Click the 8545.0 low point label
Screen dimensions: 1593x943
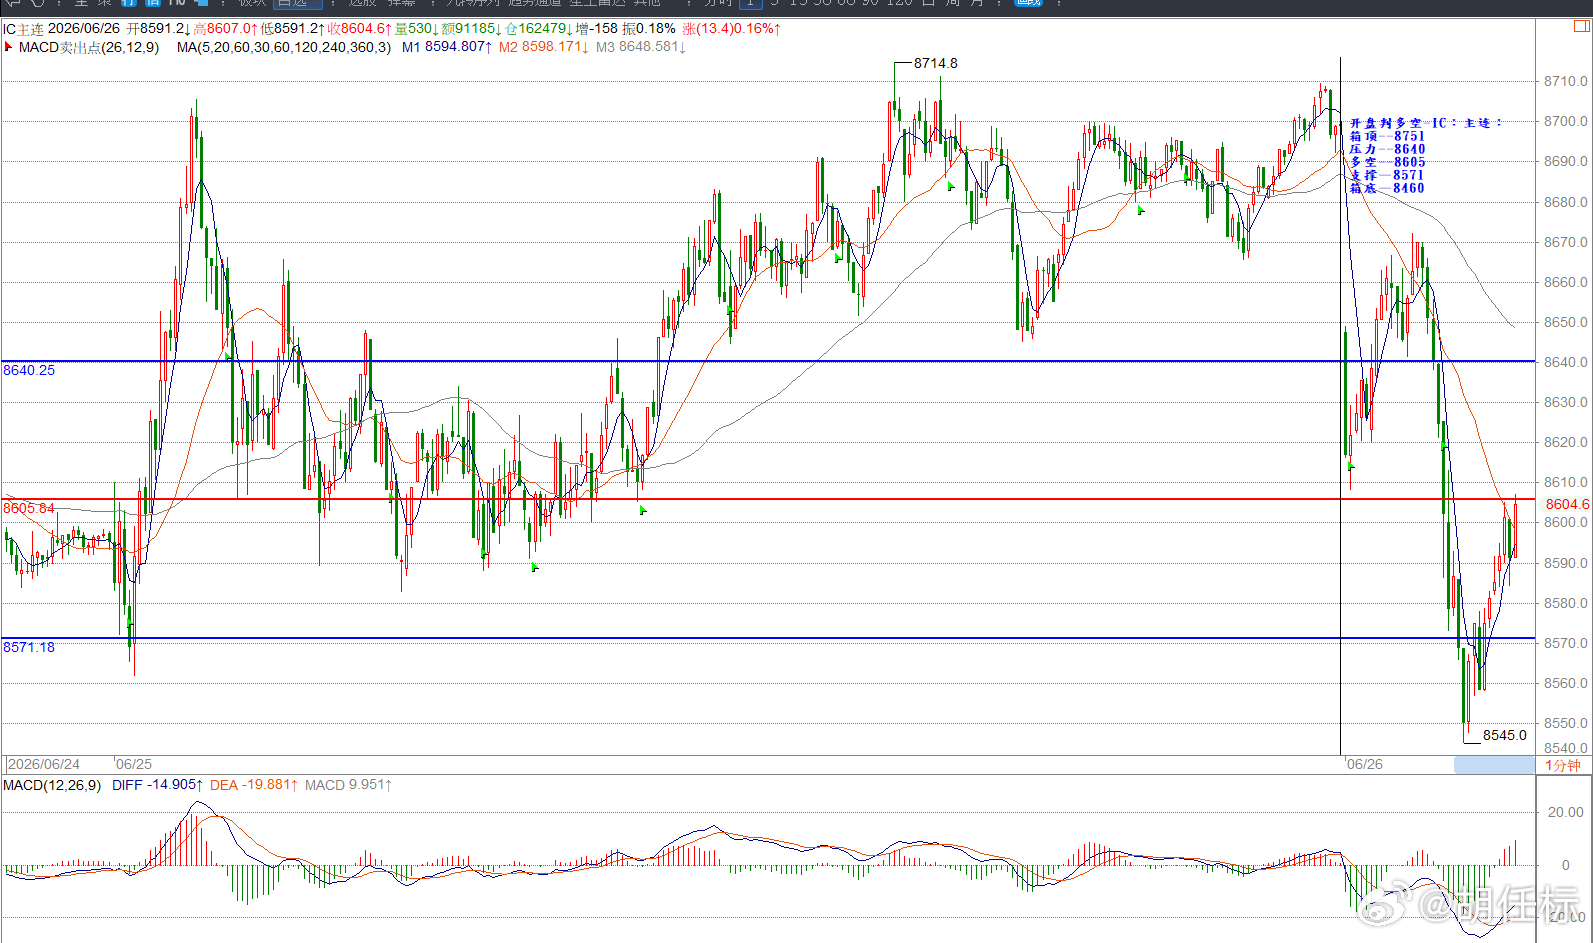(1505, 735)
